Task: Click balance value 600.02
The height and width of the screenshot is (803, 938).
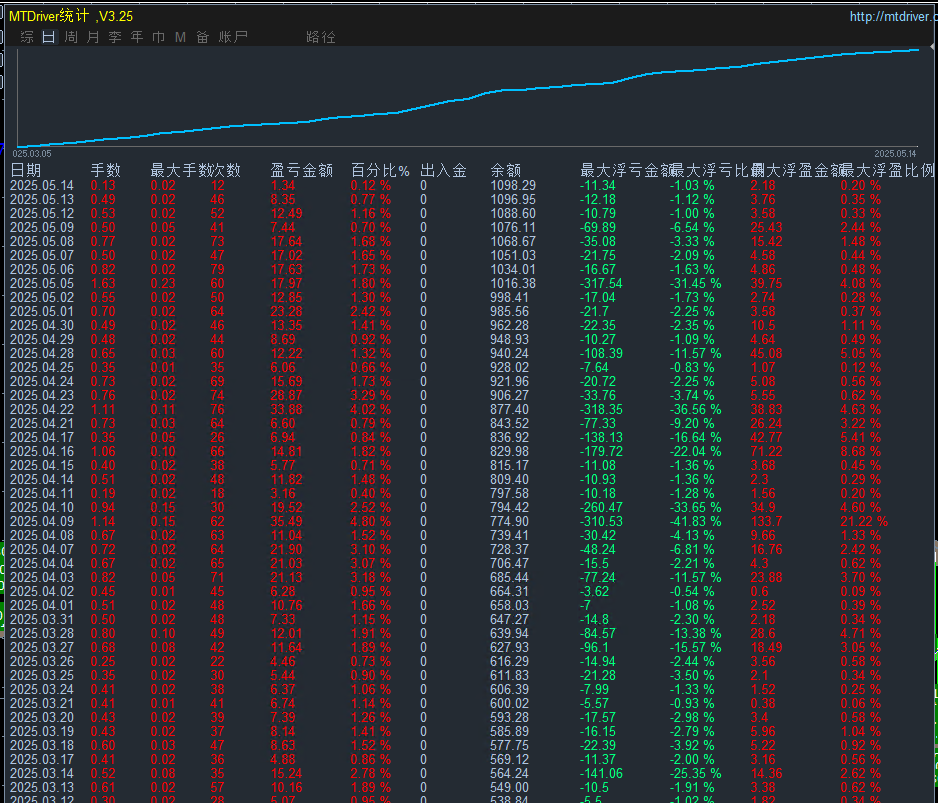Action: pos(510,703)
